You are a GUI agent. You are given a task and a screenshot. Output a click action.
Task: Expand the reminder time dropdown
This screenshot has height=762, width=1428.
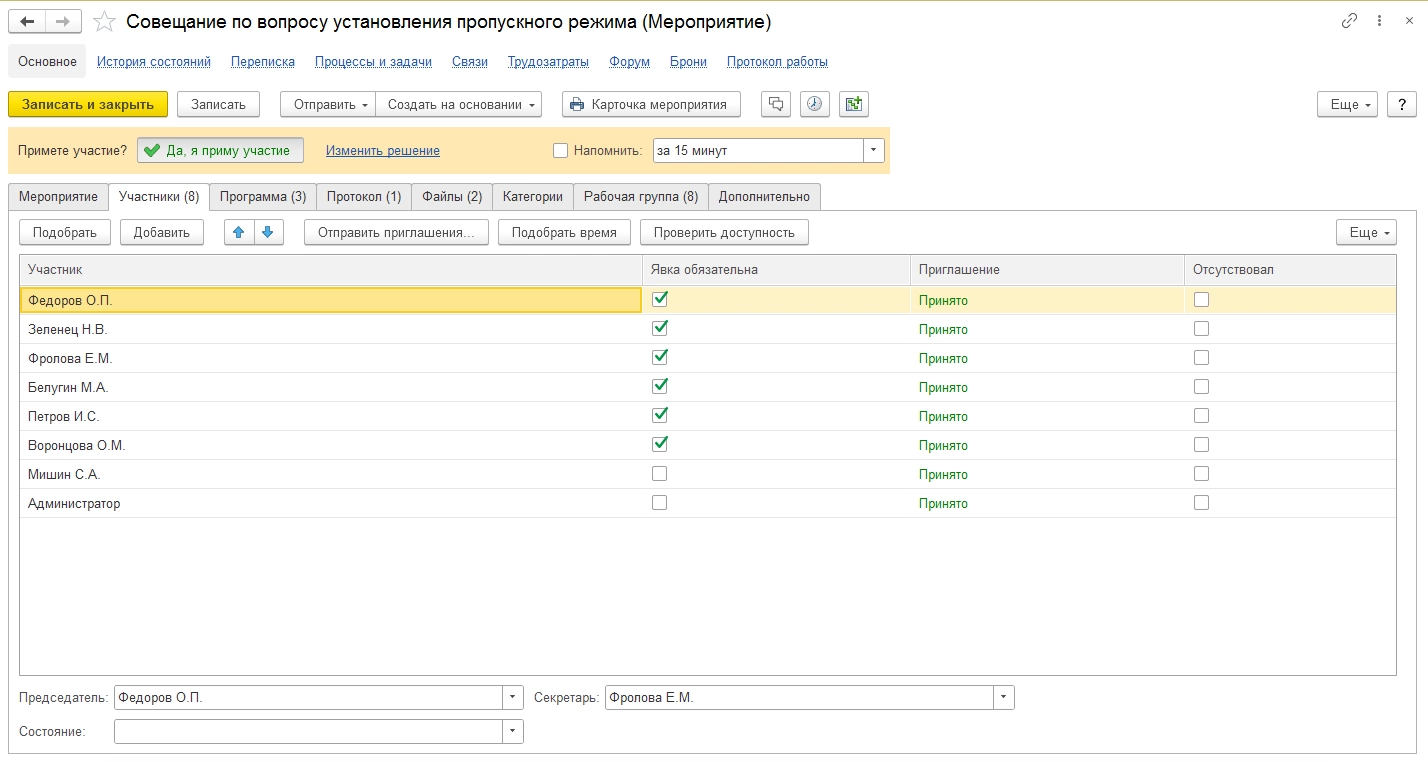coord(874,150)
